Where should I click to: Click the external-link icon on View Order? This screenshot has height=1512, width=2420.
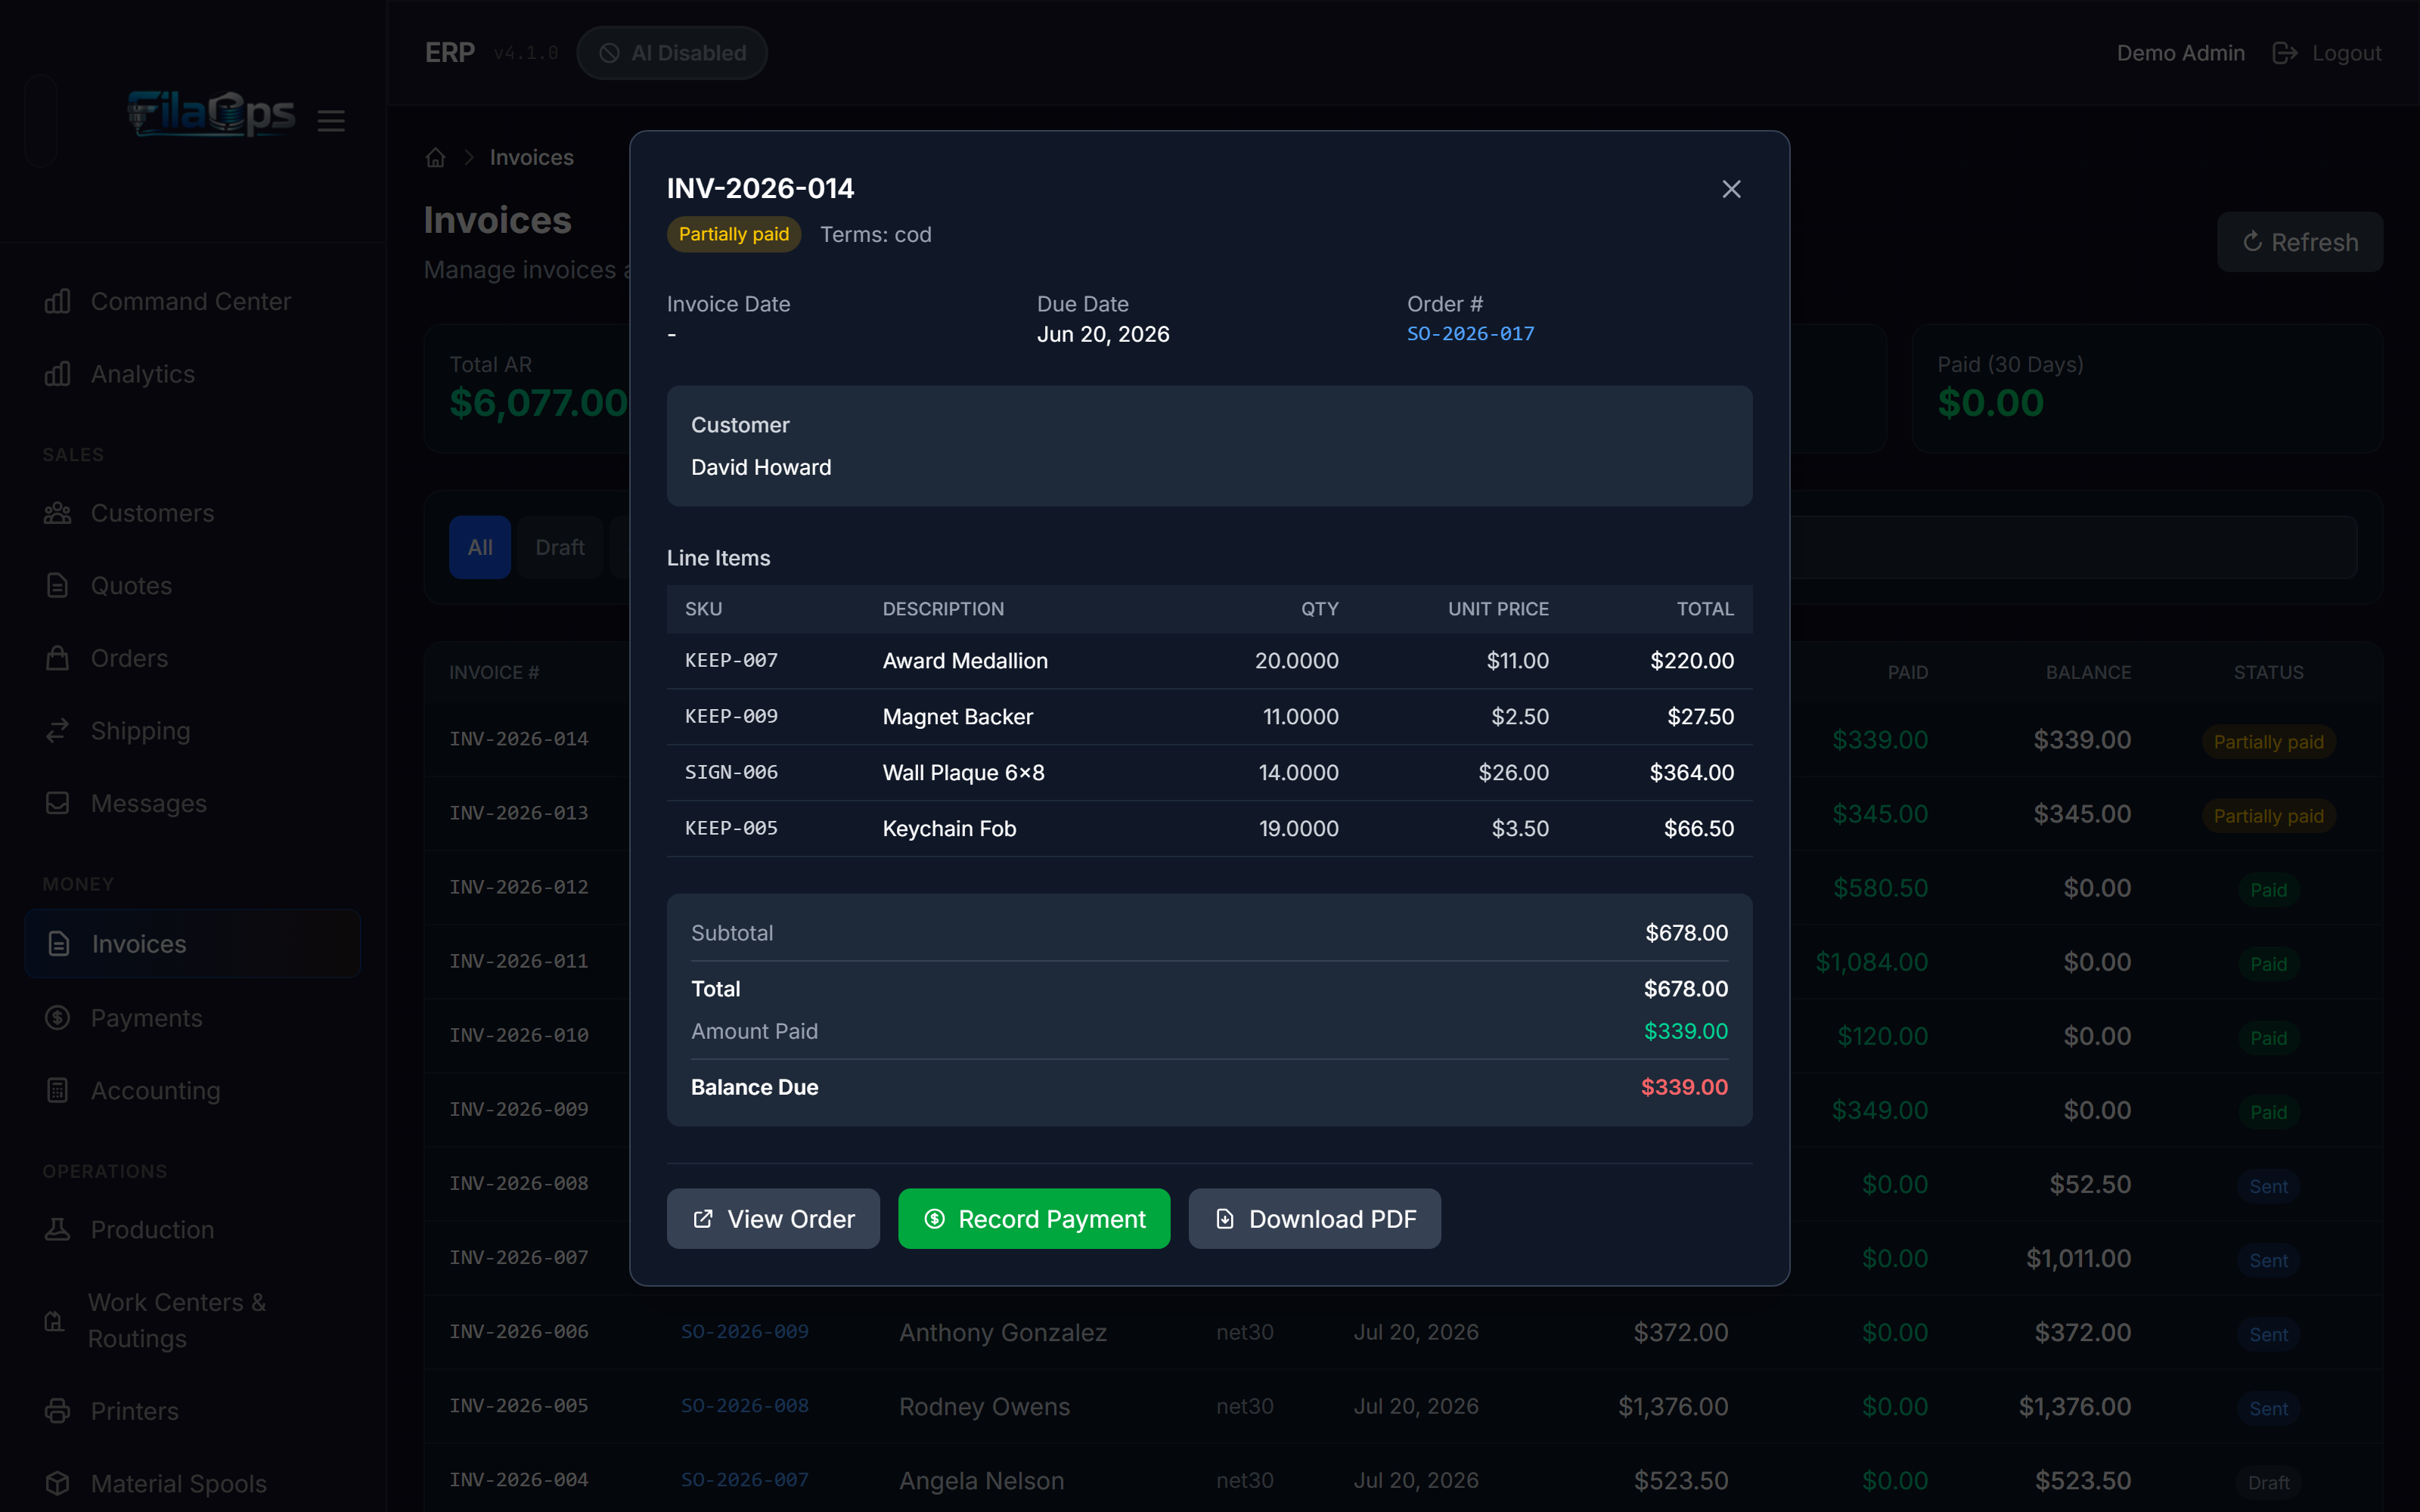703,1218
